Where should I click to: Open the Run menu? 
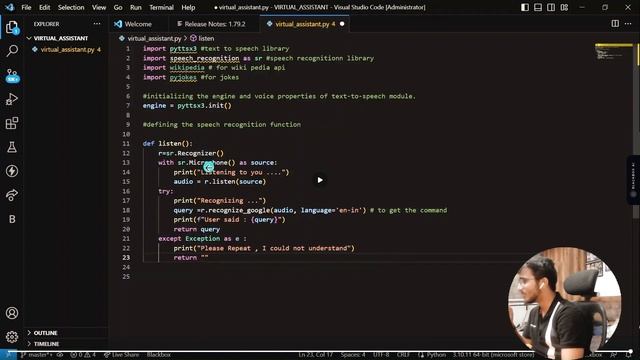click(x=136, y=7)
